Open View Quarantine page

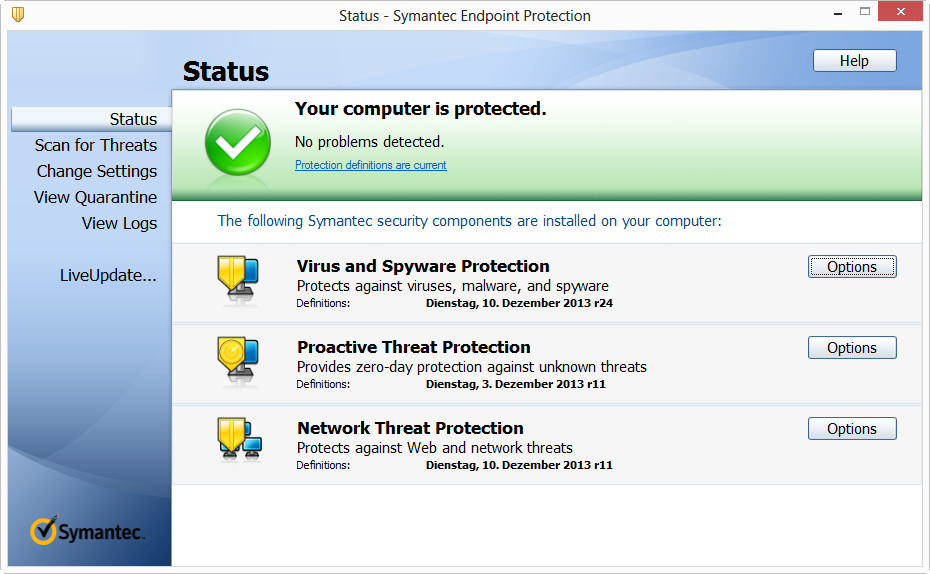point(95,197)
